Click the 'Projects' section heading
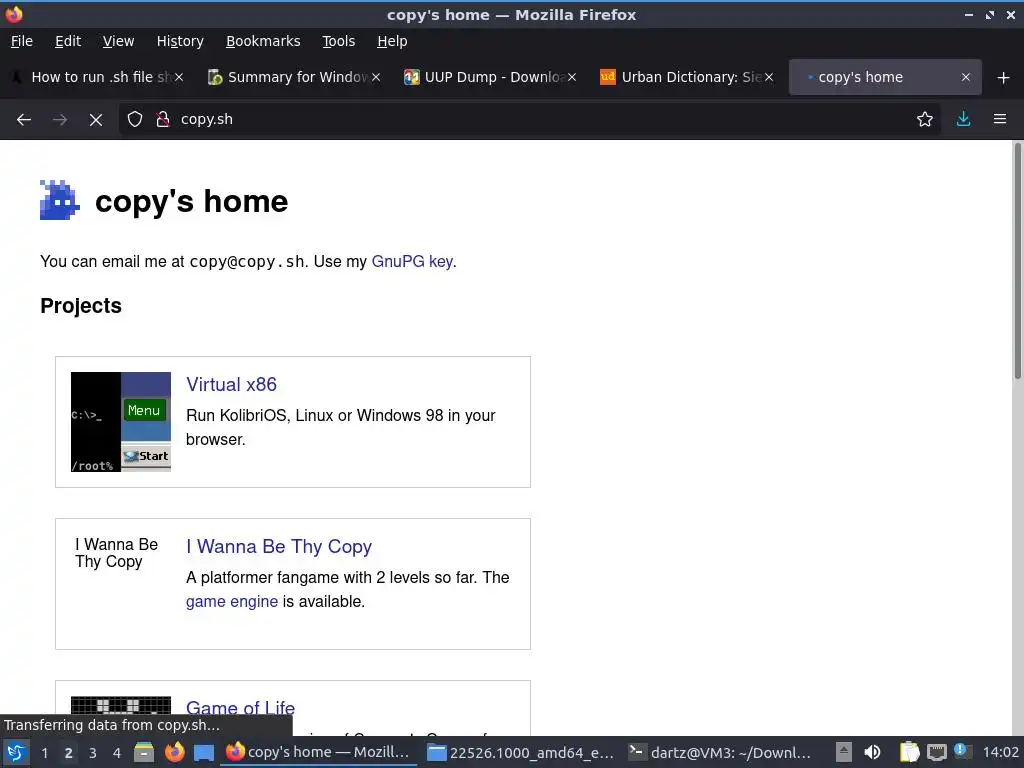 (81, 306)
